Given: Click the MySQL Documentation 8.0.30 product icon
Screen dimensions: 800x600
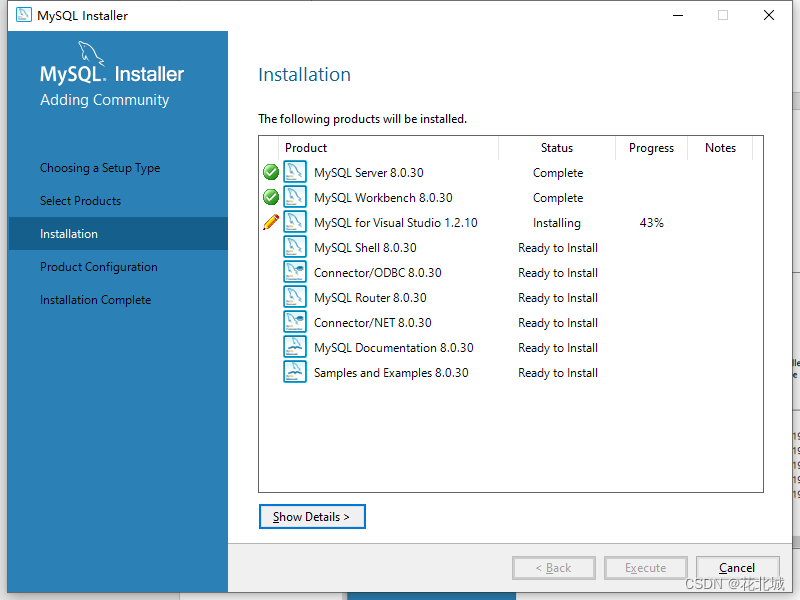Looking at the screenshot, I should (295, 347).
